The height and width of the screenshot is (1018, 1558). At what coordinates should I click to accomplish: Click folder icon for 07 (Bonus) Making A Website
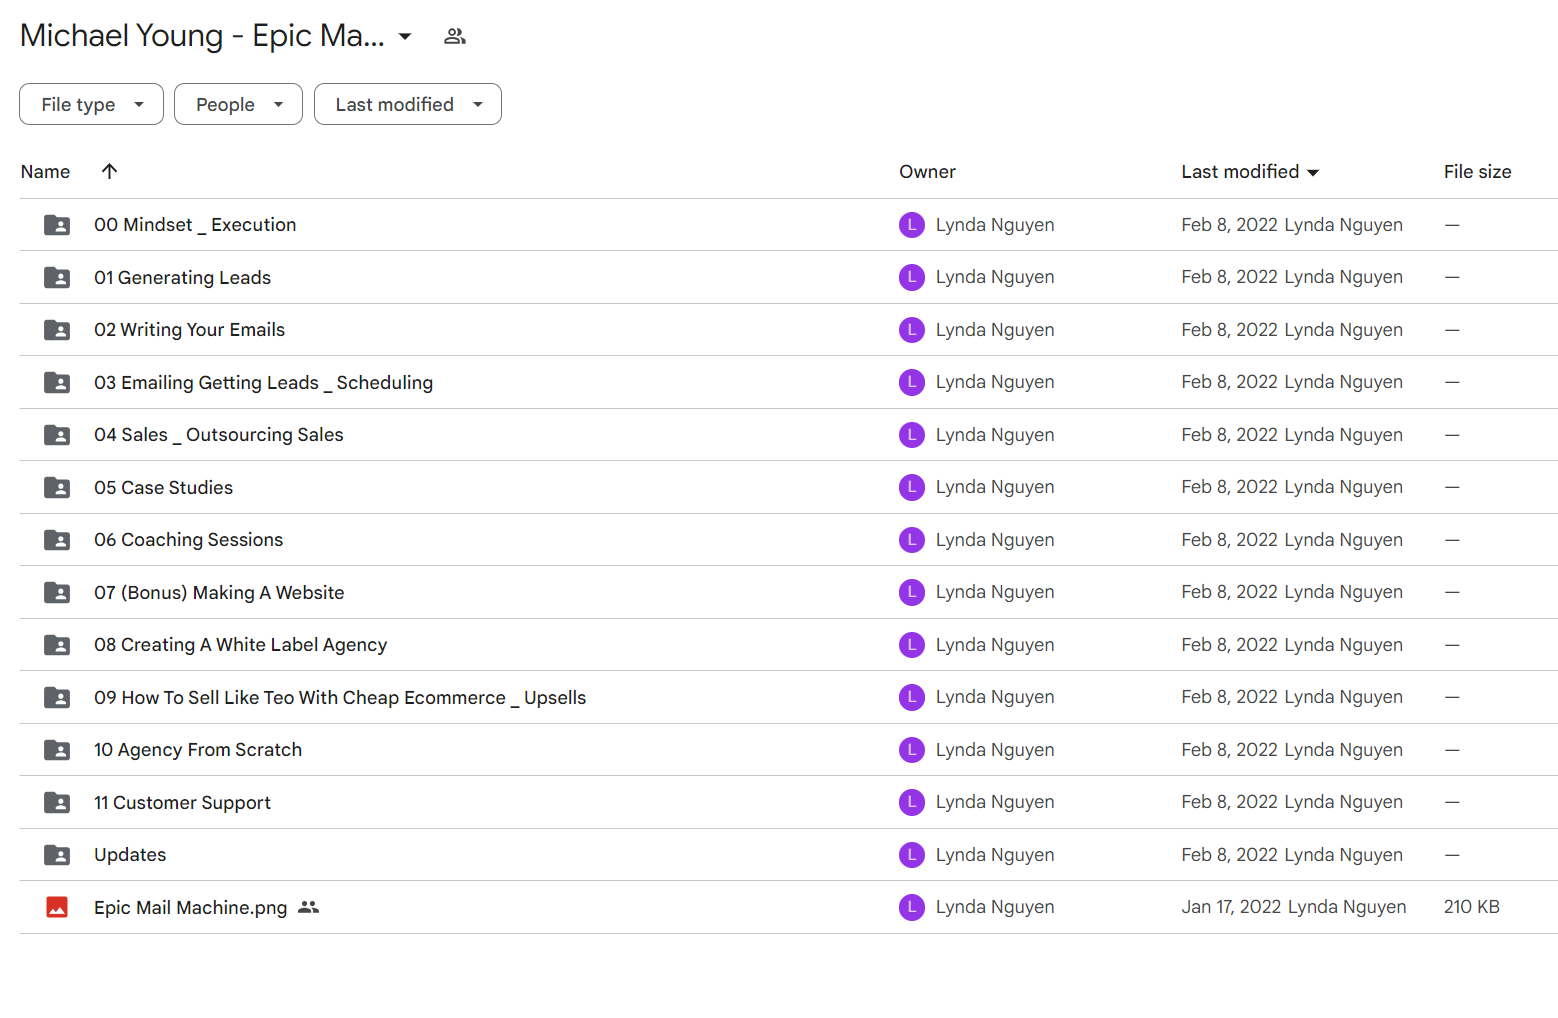57,592
